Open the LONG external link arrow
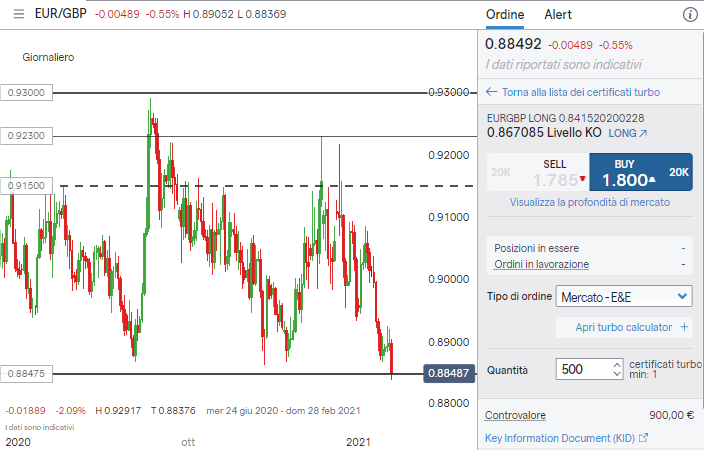 click(643, 132)
